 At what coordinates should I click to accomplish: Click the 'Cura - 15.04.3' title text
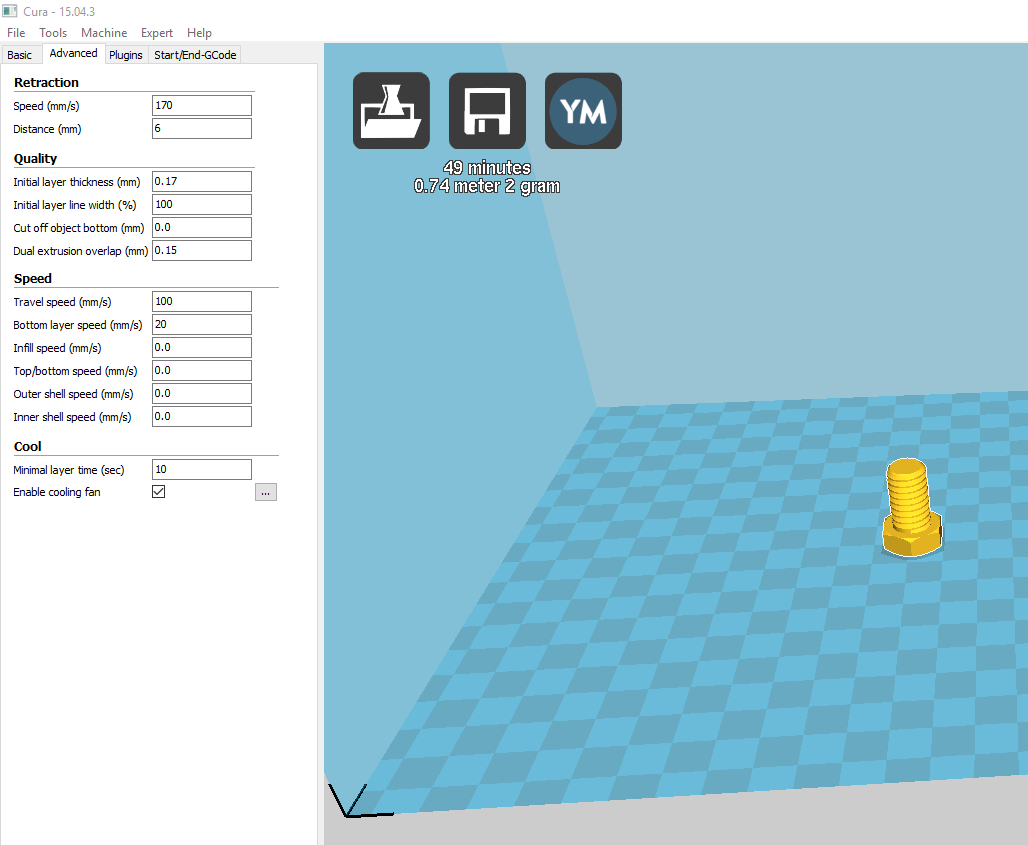tap(59, 12)
